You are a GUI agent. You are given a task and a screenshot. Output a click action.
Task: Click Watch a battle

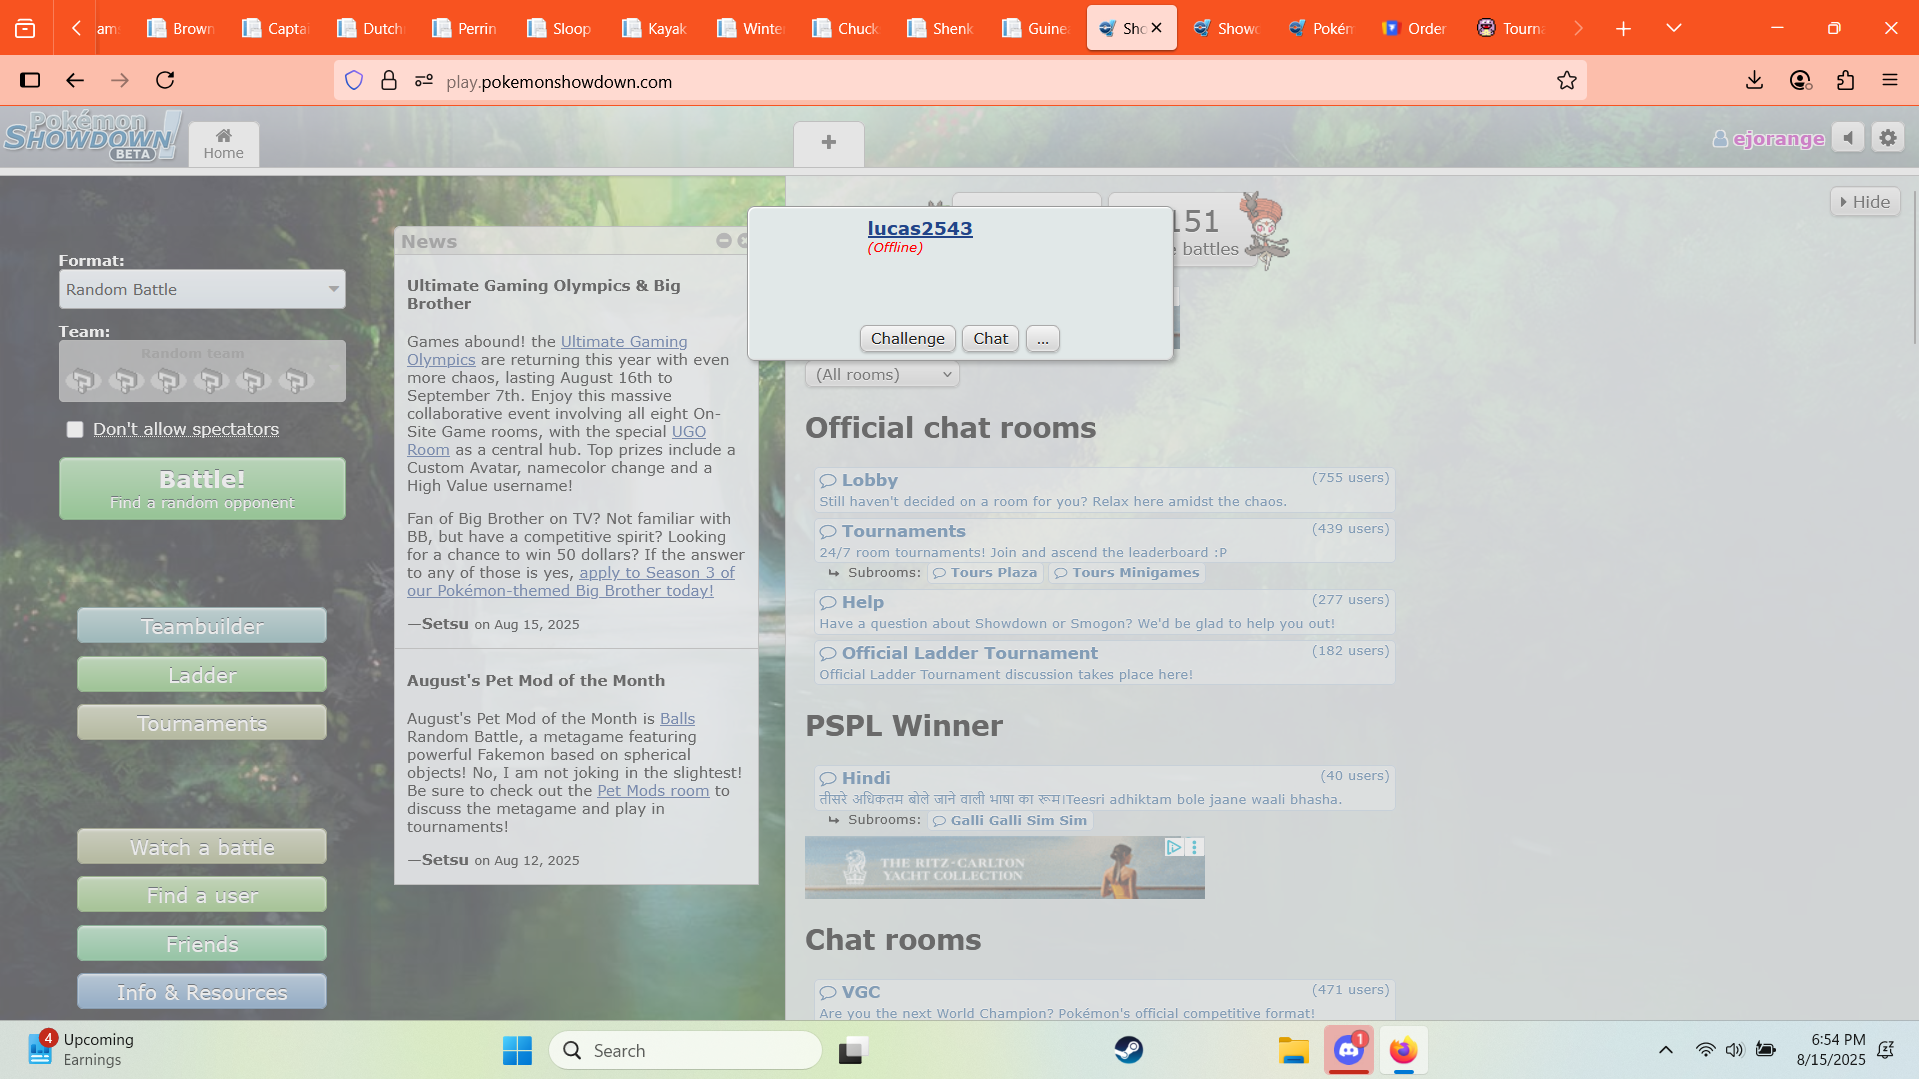[202, 847]
